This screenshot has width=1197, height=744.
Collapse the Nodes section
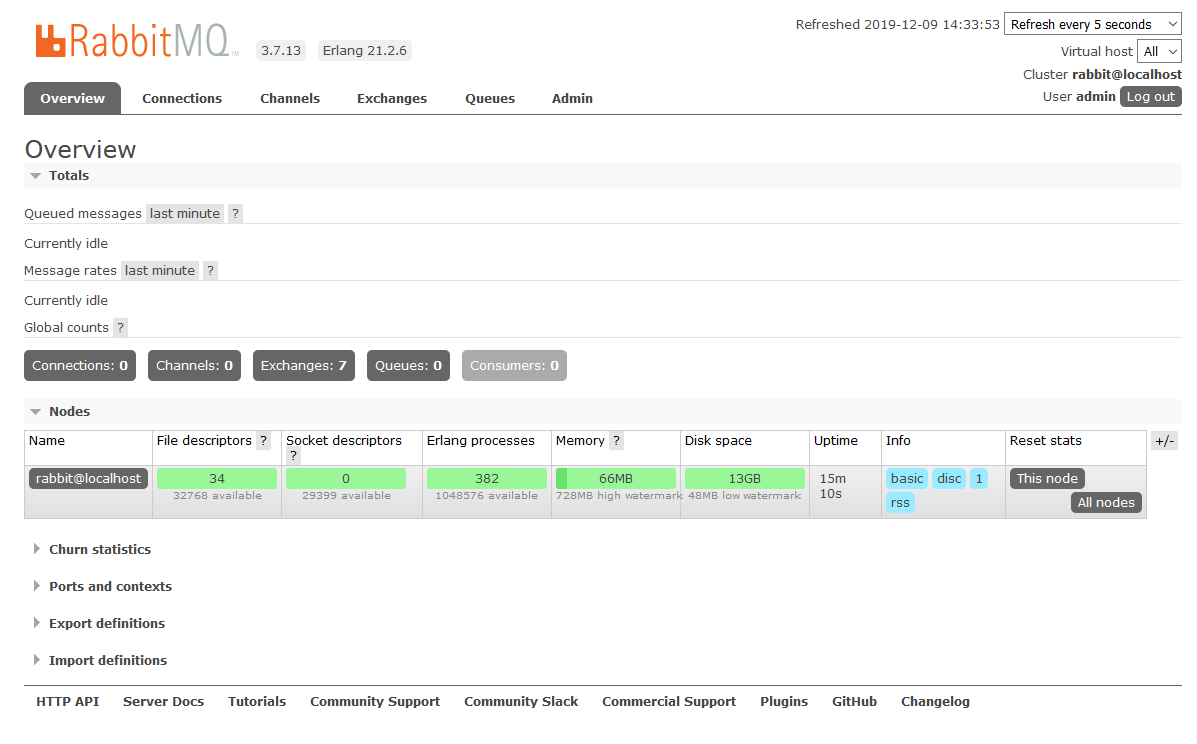pos(69,412)
